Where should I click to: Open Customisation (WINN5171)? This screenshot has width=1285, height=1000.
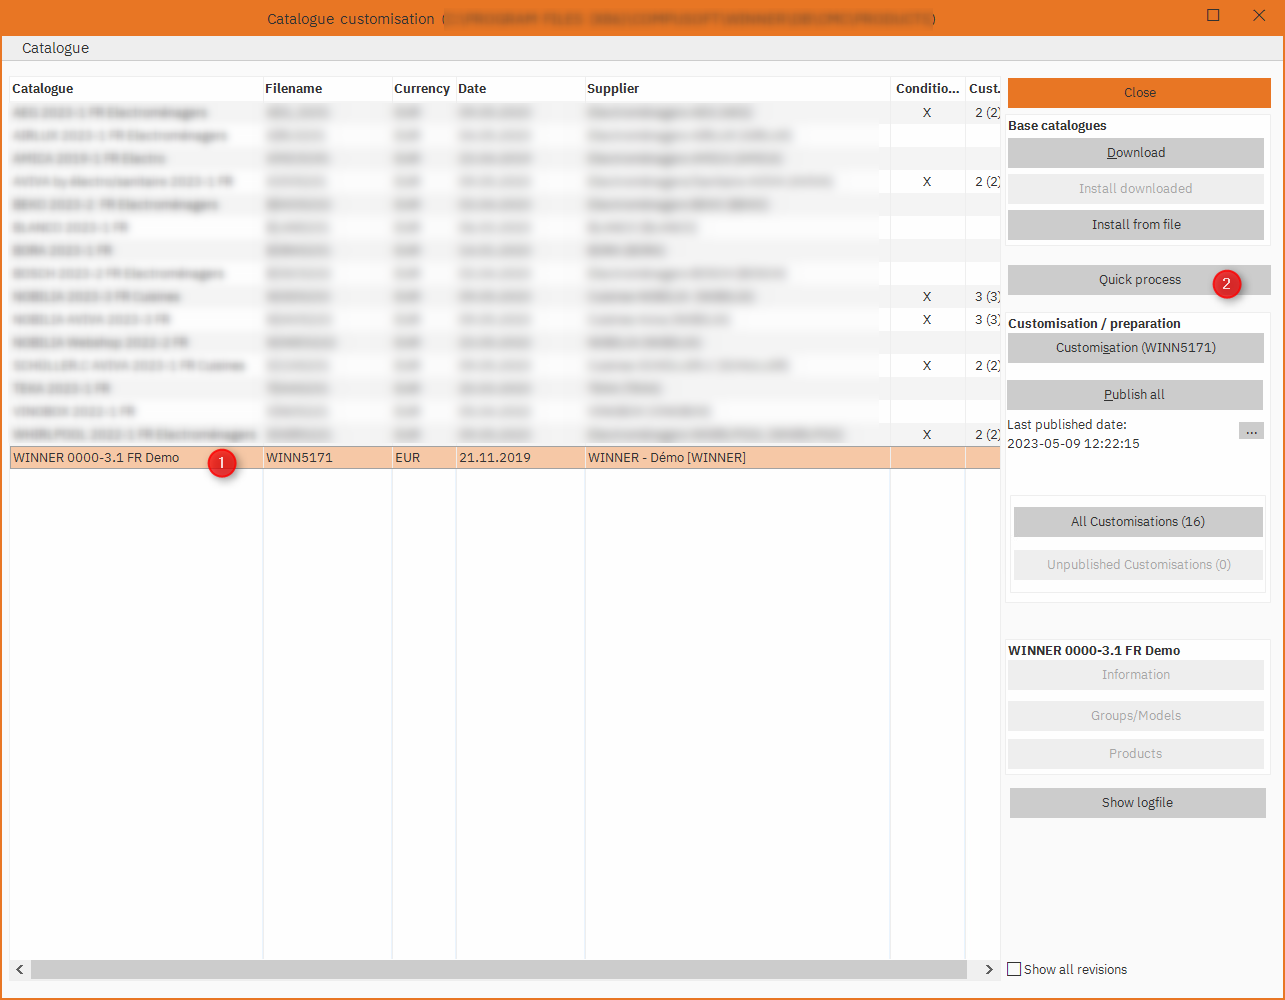(x=1135, y=348)
